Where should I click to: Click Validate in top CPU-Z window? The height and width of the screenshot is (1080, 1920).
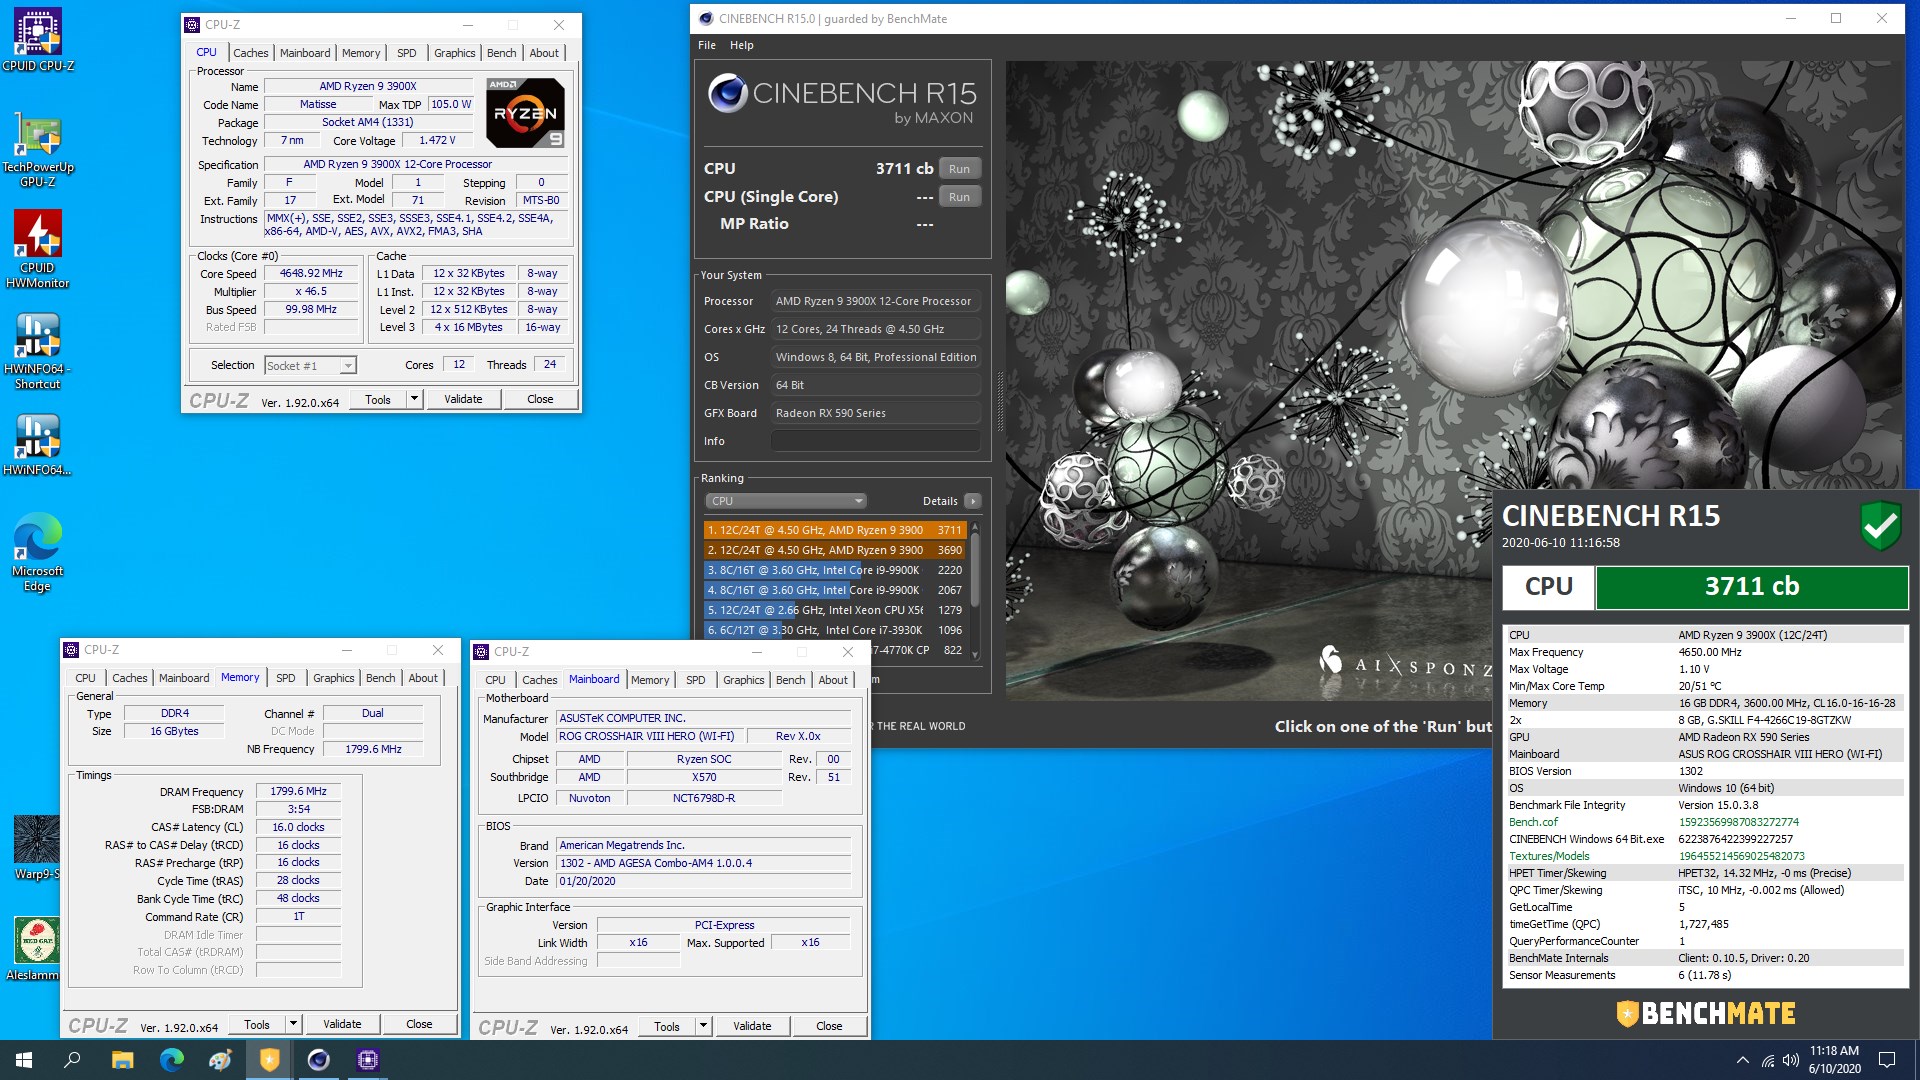point(463,399)
